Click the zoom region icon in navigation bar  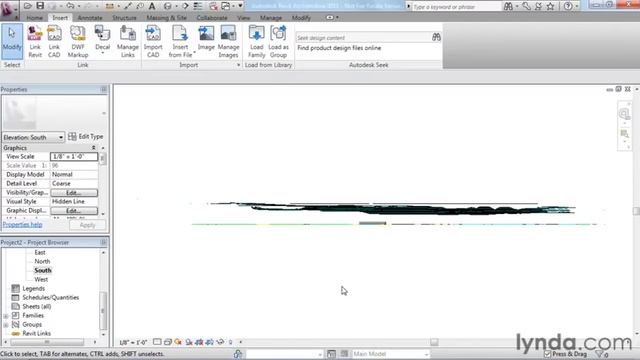pyautogui.click(x=624, y=134)
